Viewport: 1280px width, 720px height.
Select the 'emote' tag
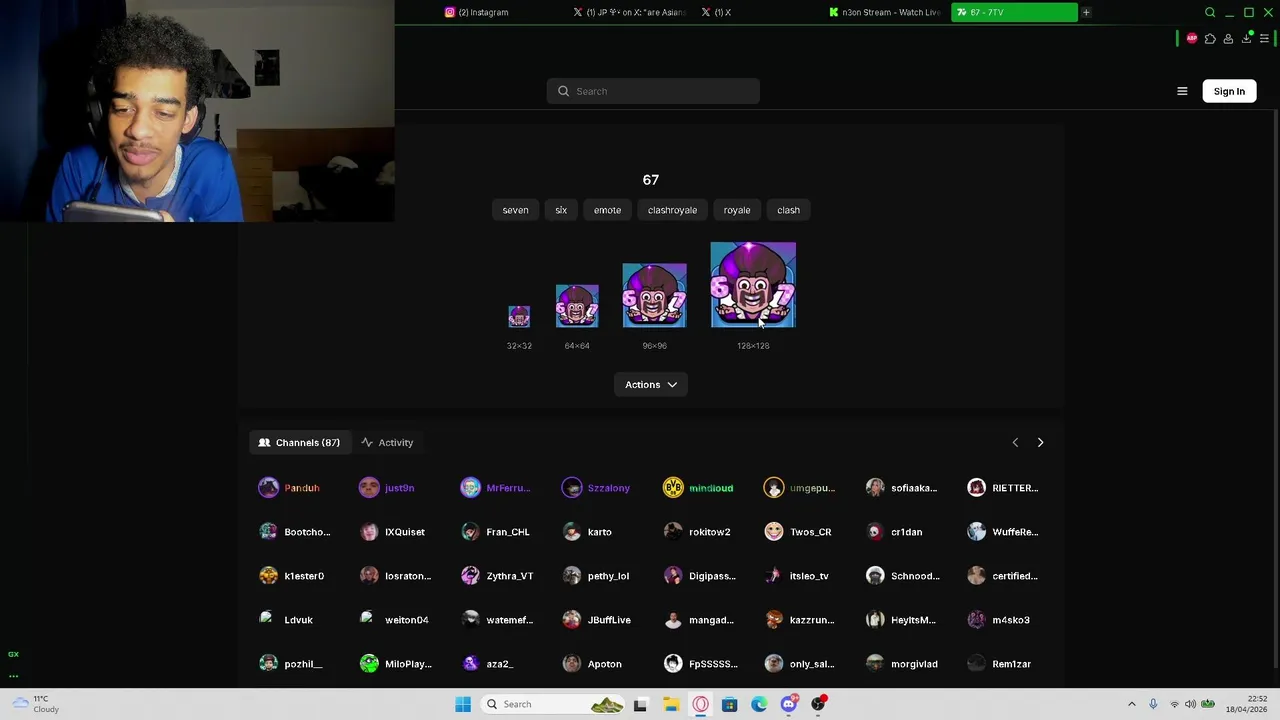[607, 210]
